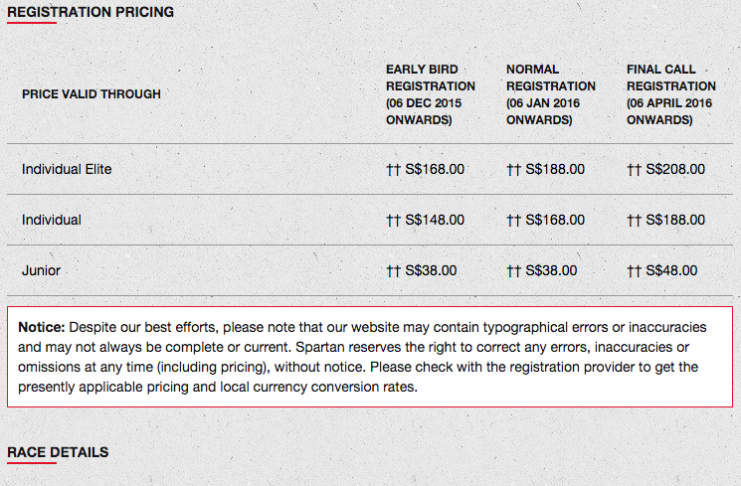Click the dagger symbols before S$208.00

pyautogui.click(x=634, y=170)
